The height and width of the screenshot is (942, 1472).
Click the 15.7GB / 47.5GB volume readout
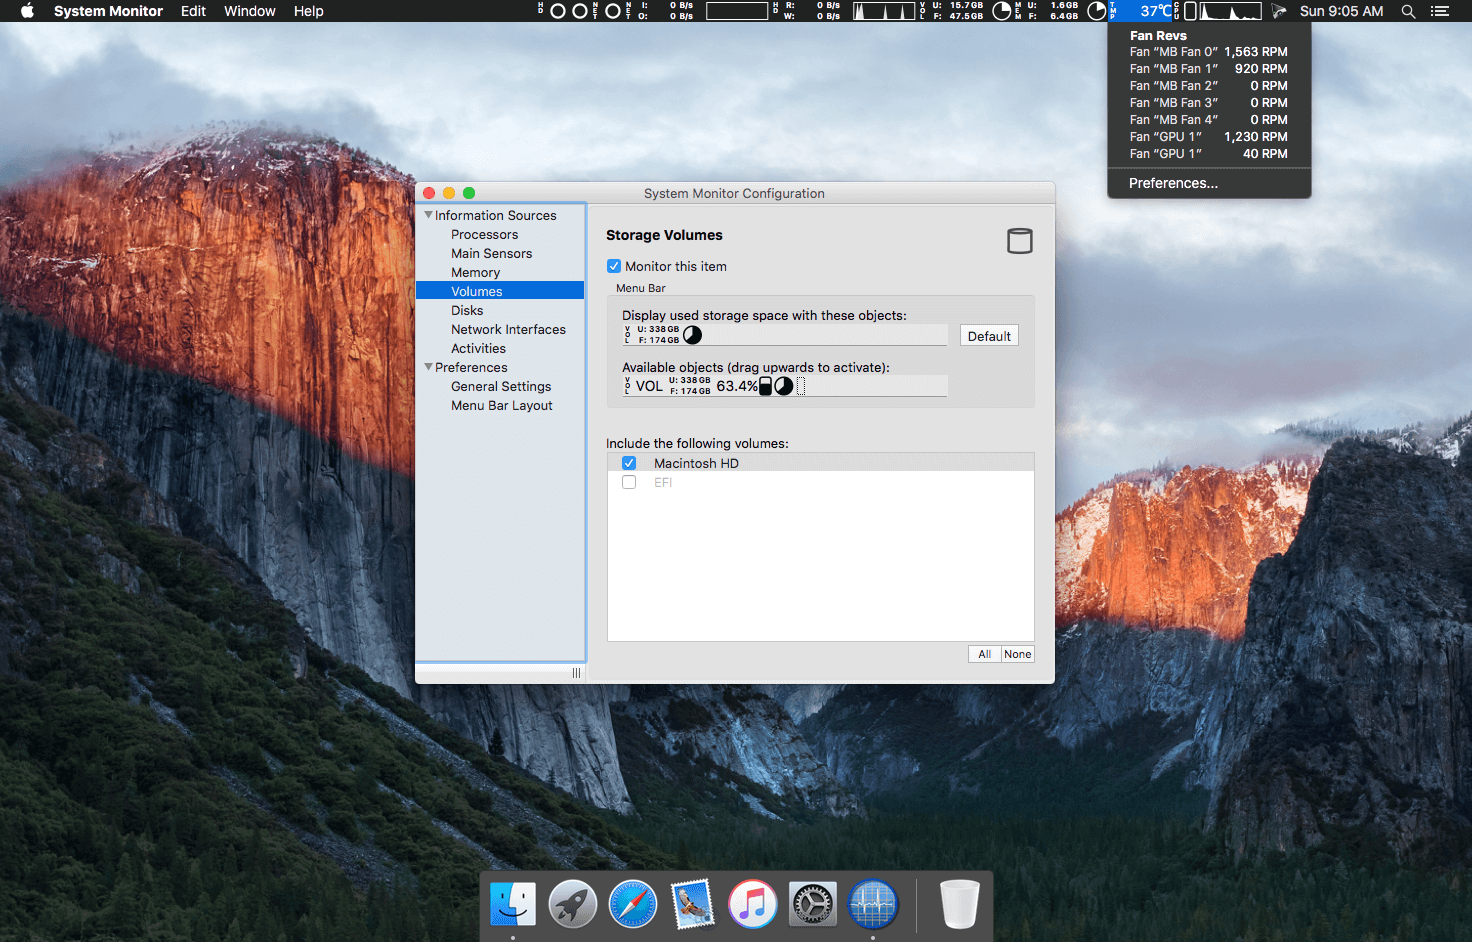click(959, 11)
